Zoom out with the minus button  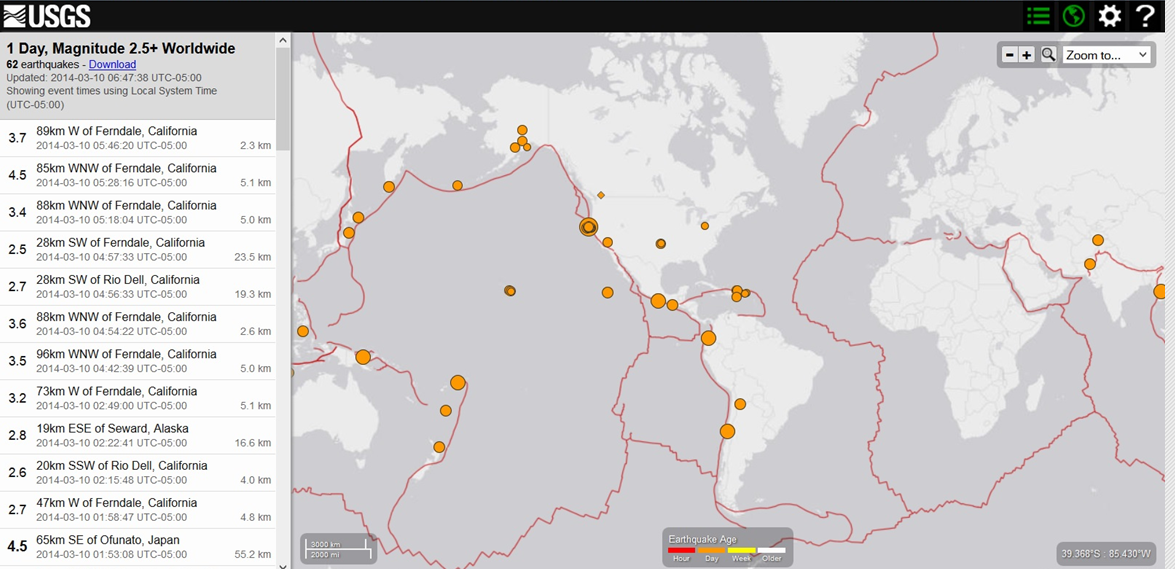pos(1009,55)
